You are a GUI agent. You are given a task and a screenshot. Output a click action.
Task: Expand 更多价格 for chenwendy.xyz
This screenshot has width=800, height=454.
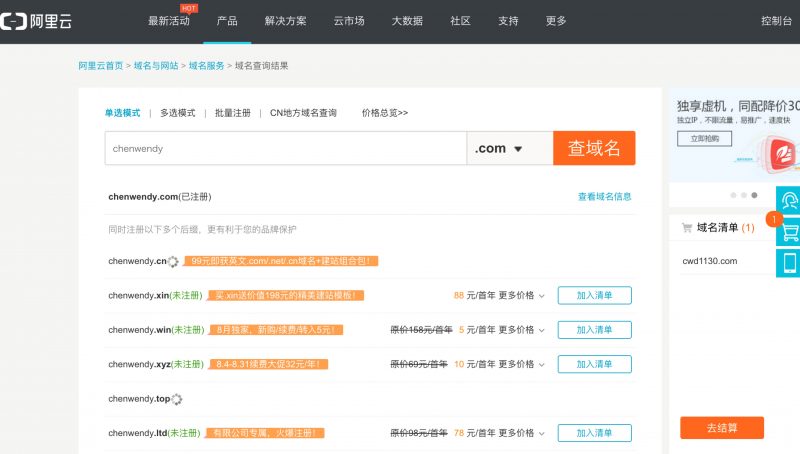(521, 364)
